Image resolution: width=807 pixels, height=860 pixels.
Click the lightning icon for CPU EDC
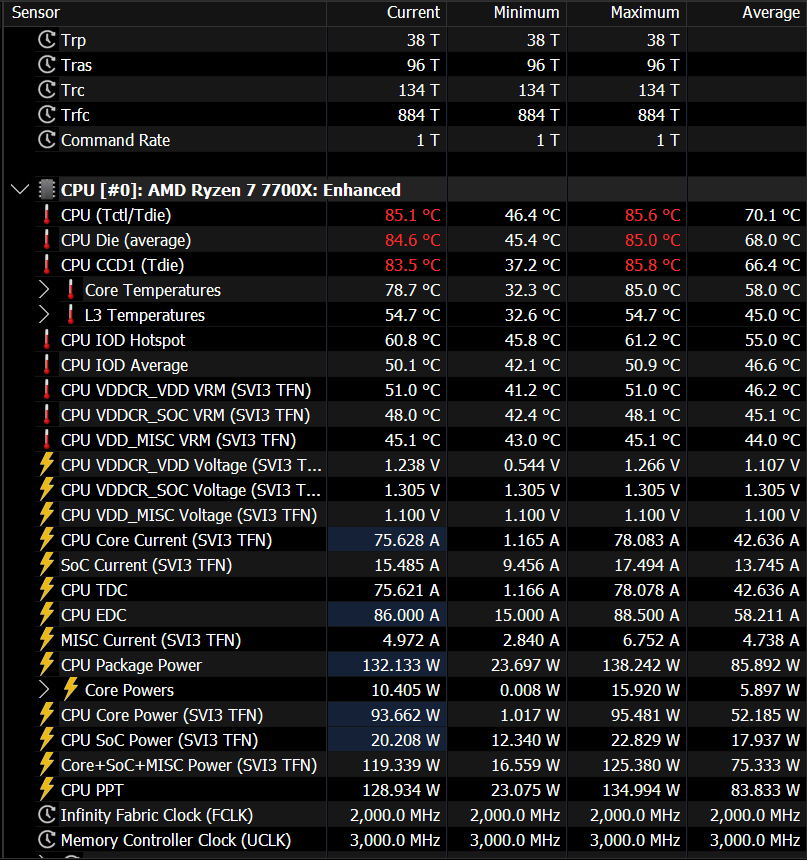[x=47, y=615]
